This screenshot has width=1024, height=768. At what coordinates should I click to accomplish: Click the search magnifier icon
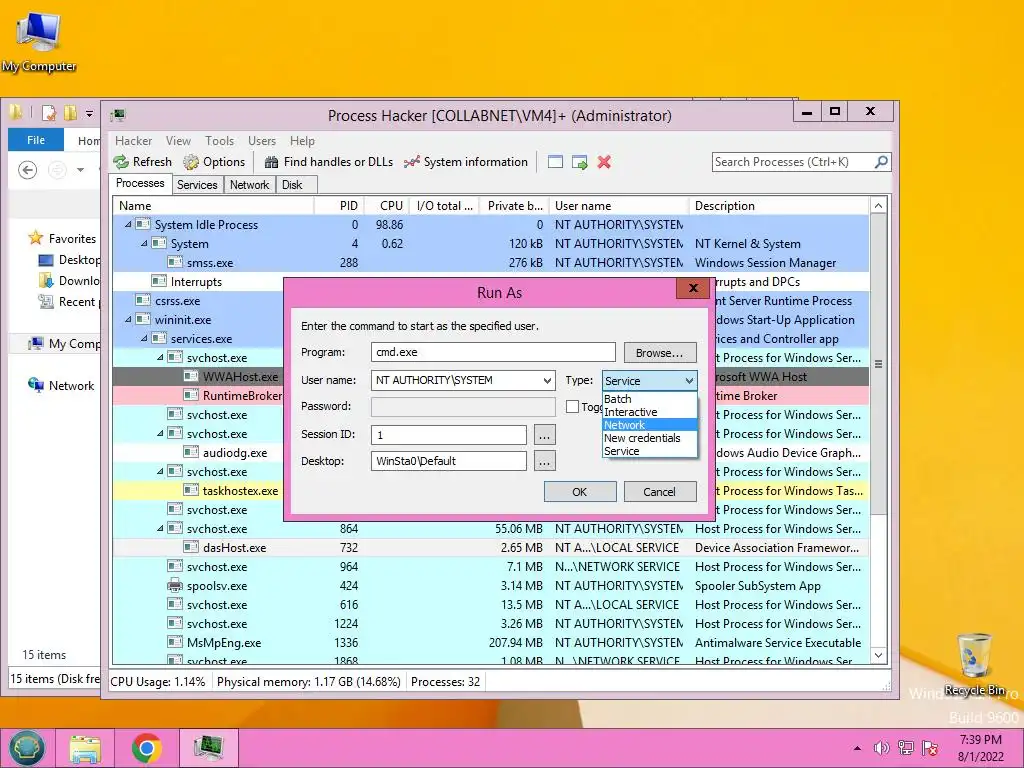click(x=881, y=161)
